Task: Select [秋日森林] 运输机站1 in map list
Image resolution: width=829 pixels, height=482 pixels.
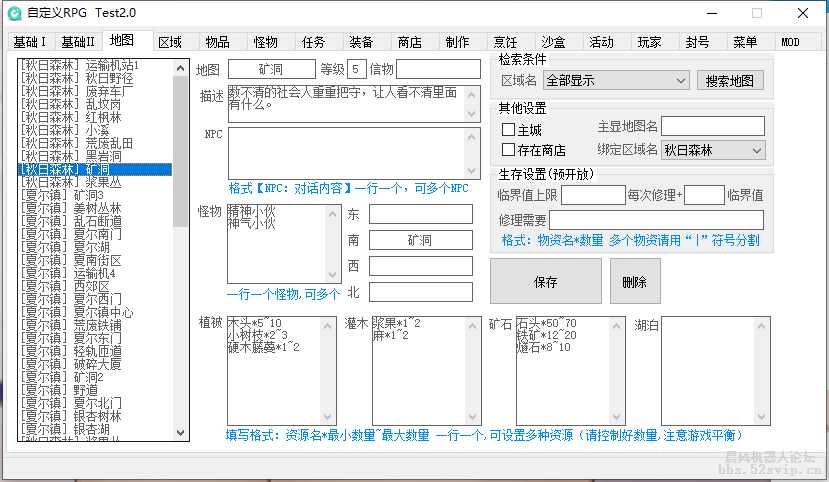Action: coord(95,65)
